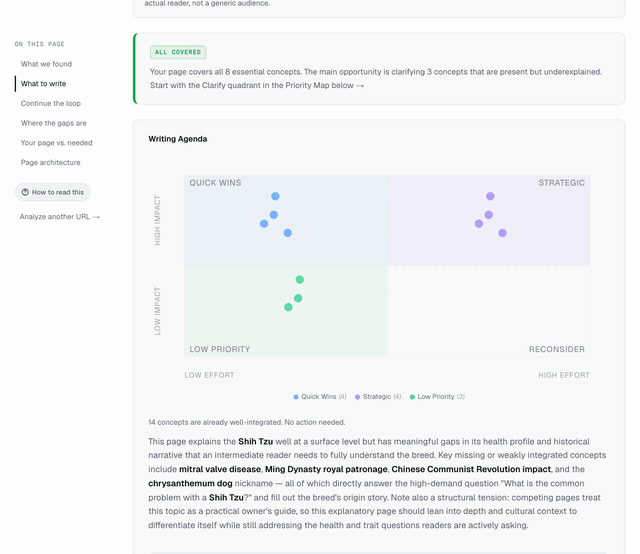Viewport: 640px width, 554px height.
Task: Select the What to write nav item
Action: point(43,84)
